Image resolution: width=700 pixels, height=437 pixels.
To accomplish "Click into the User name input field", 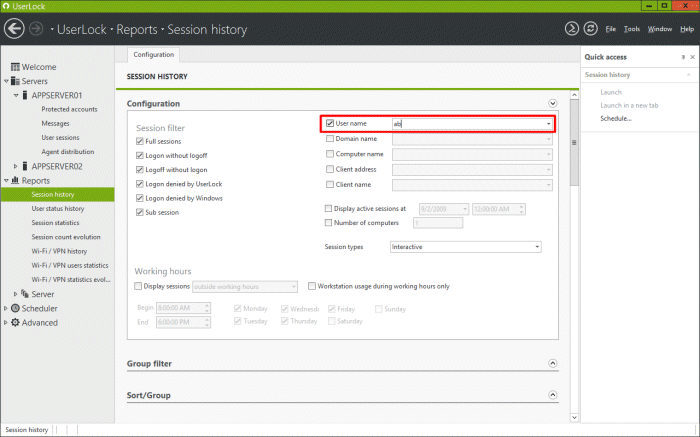I will (468, 124).
